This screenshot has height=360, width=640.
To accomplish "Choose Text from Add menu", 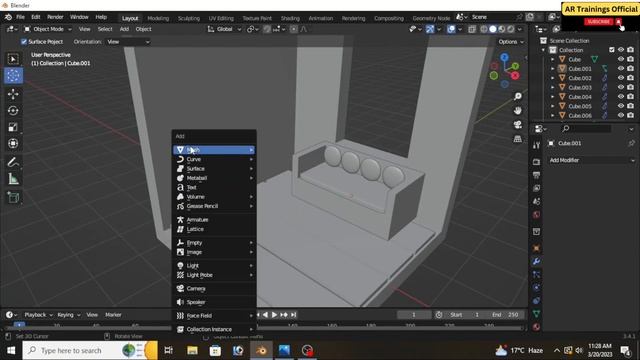I will pyautogui.click(x=214, y=187).
